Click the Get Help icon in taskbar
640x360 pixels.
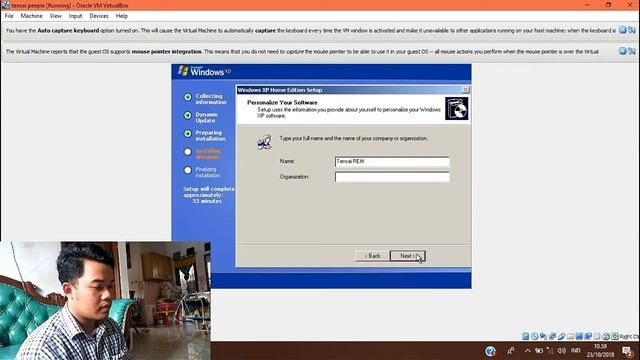click(490, 351)
